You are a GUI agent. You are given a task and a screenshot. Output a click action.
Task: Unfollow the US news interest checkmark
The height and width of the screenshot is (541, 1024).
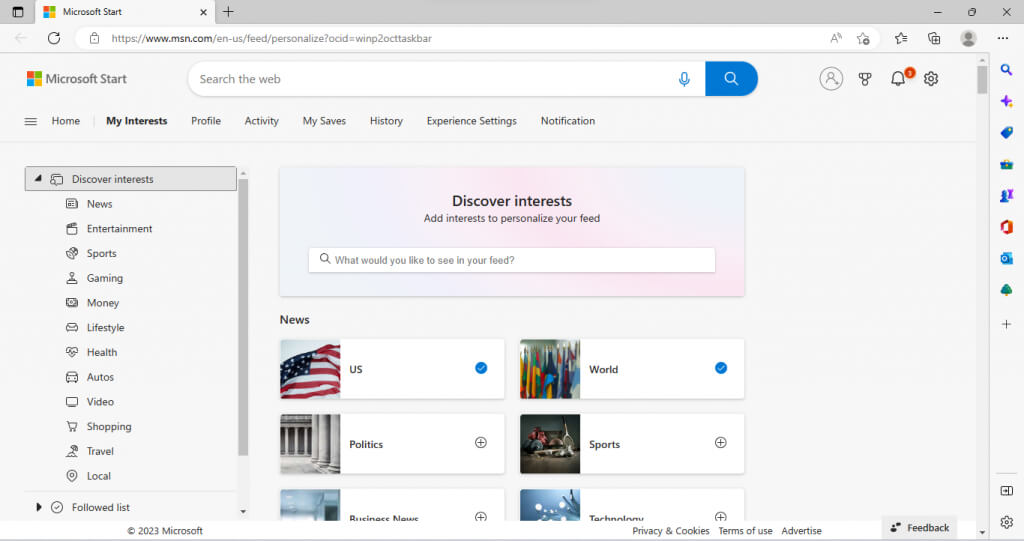pos(481,369)
